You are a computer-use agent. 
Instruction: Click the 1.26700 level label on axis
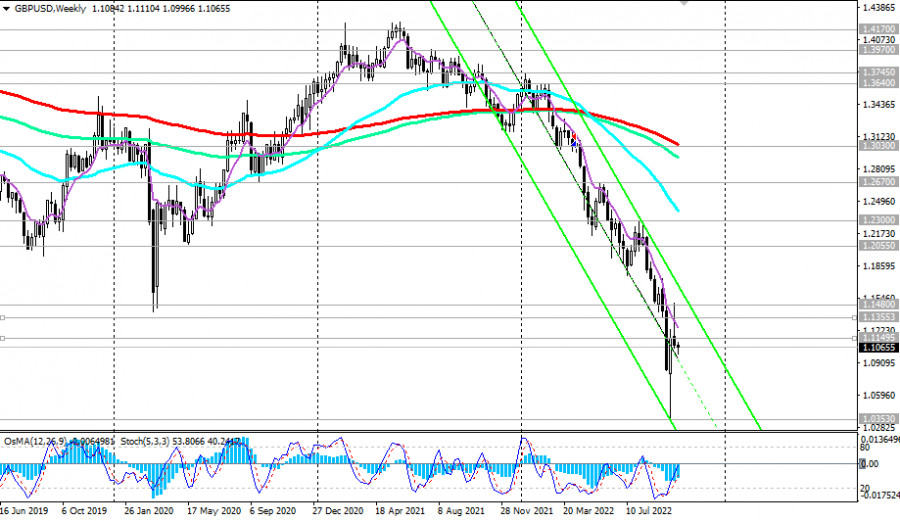coord(878,183)
